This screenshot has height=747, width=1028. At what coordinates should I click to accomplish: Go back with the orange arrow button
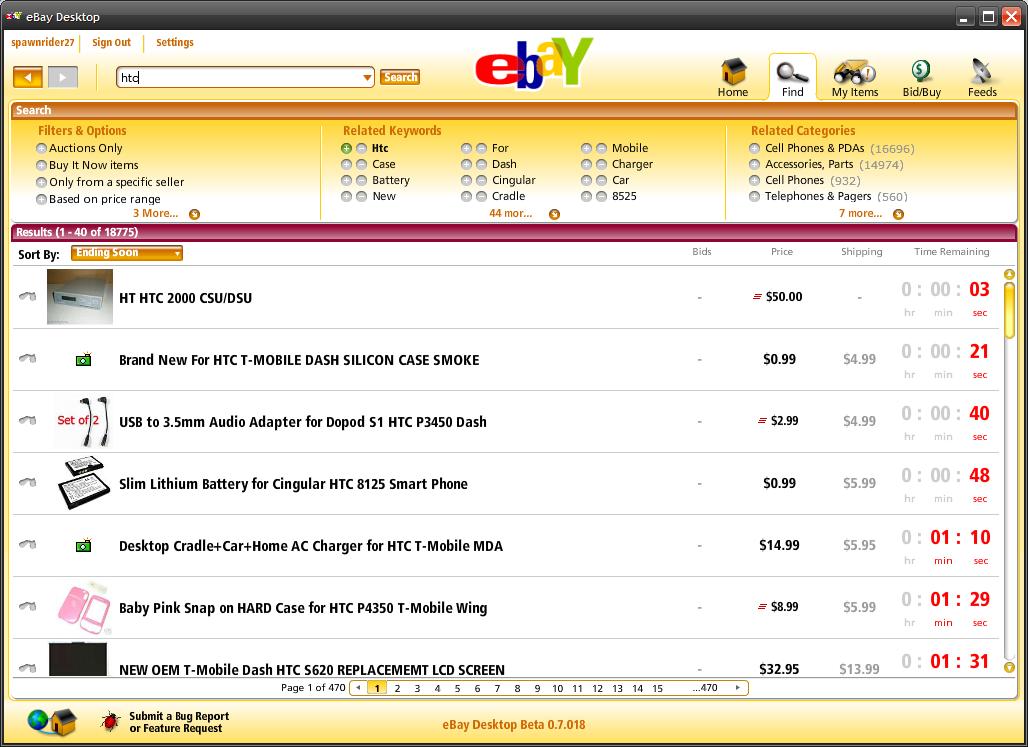pos(28,77)
